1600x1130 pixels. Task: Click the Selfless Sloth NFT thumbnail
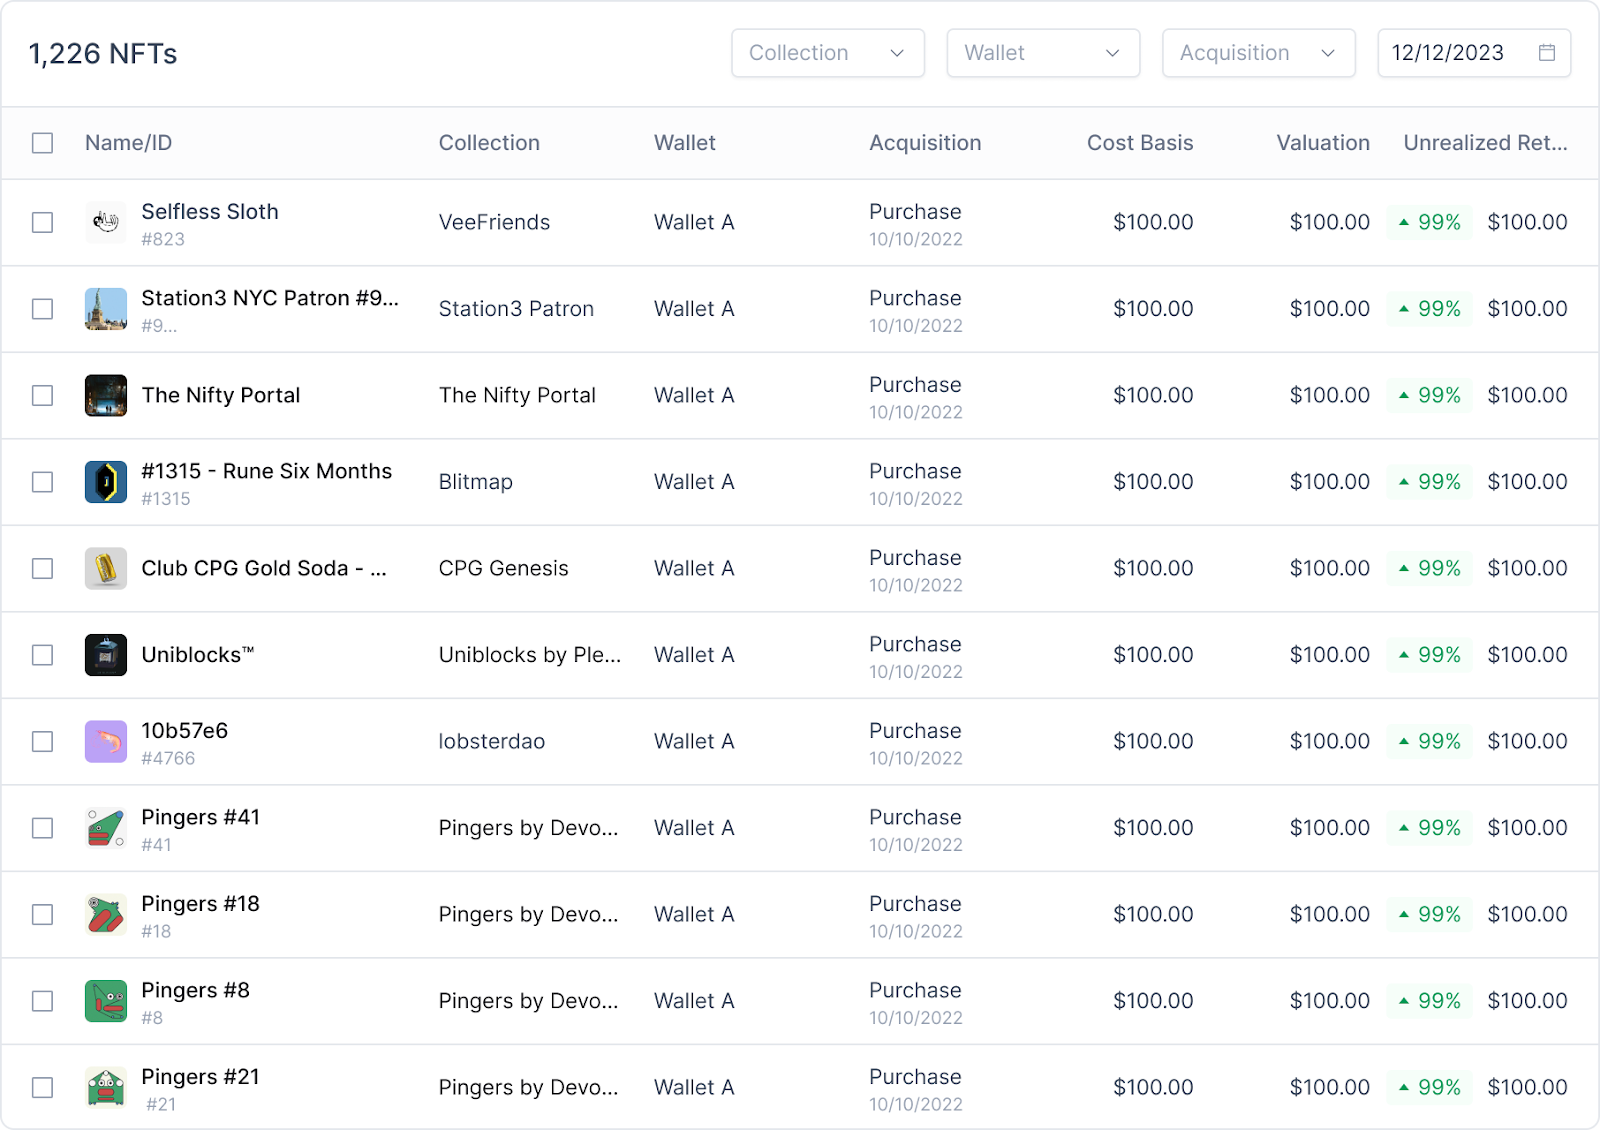click(x=106, y=222)
